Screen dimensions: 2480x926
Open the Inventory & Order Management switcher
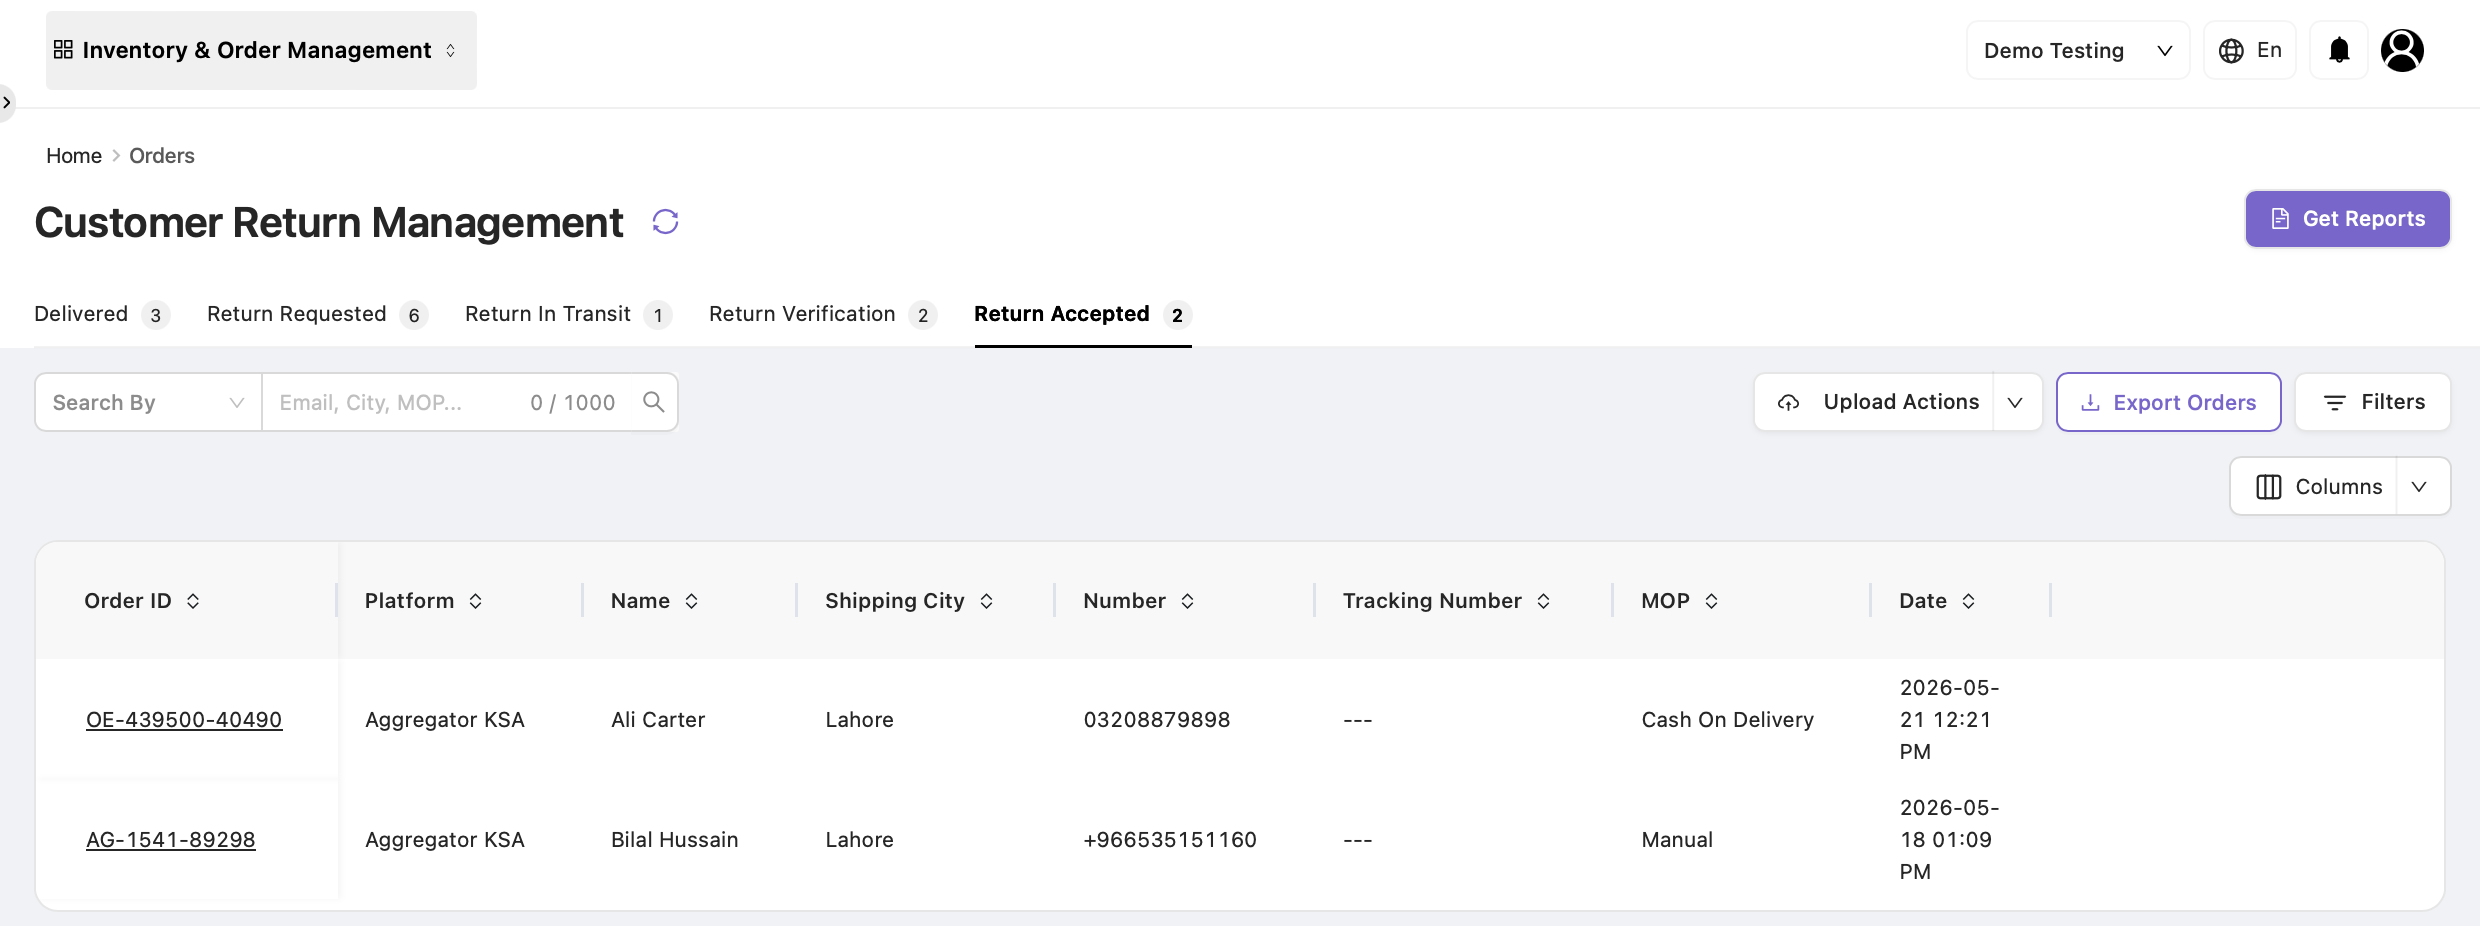pyautogui.click(x=261, y=50)
